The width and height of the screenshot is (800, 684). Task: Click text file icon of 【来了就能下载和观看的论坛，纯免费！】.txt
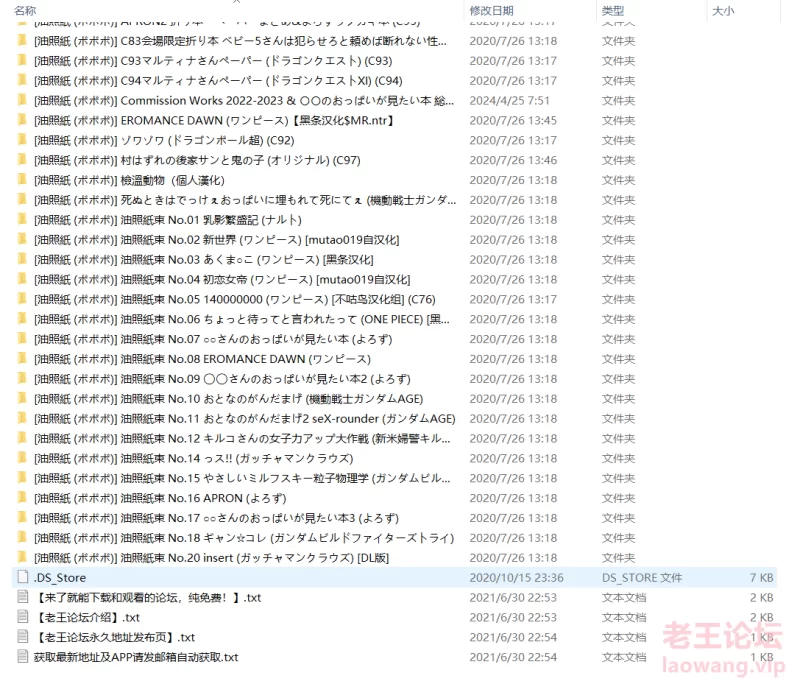(x=22, y=597)
